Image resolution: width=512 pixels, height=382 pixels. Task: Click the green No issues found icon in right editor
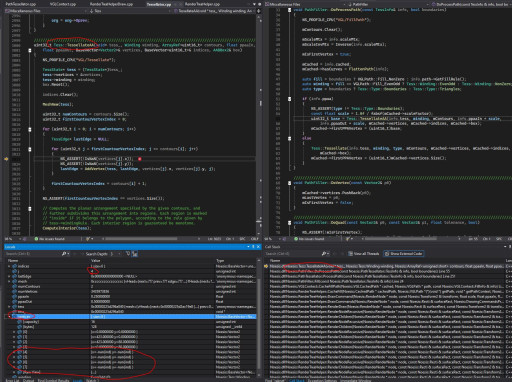(296, 239)
